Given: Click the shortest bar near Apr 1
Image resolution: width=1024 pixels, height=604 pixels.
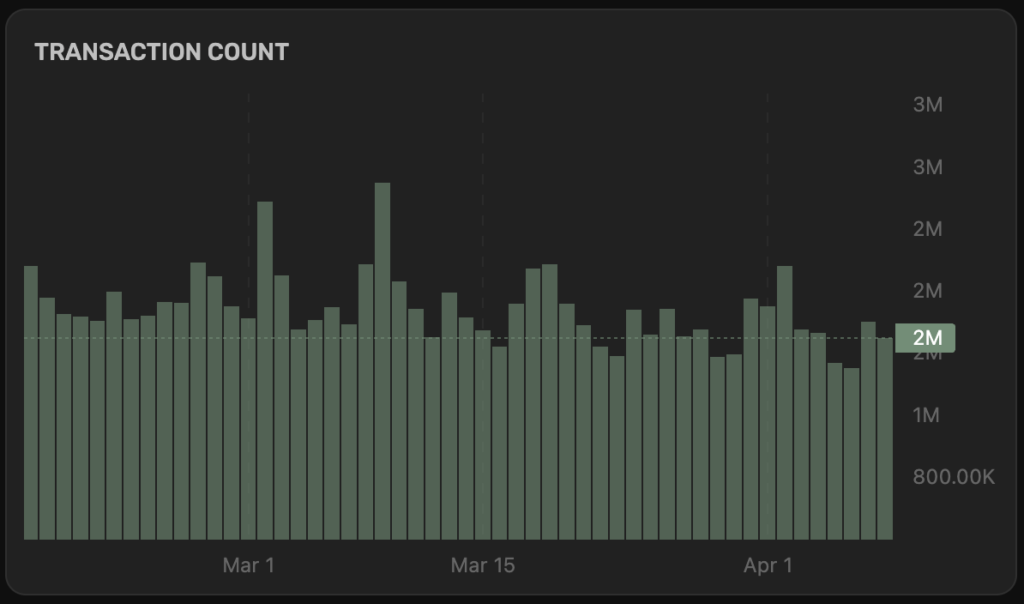Looking at the screenshot, I should point(850,450).
